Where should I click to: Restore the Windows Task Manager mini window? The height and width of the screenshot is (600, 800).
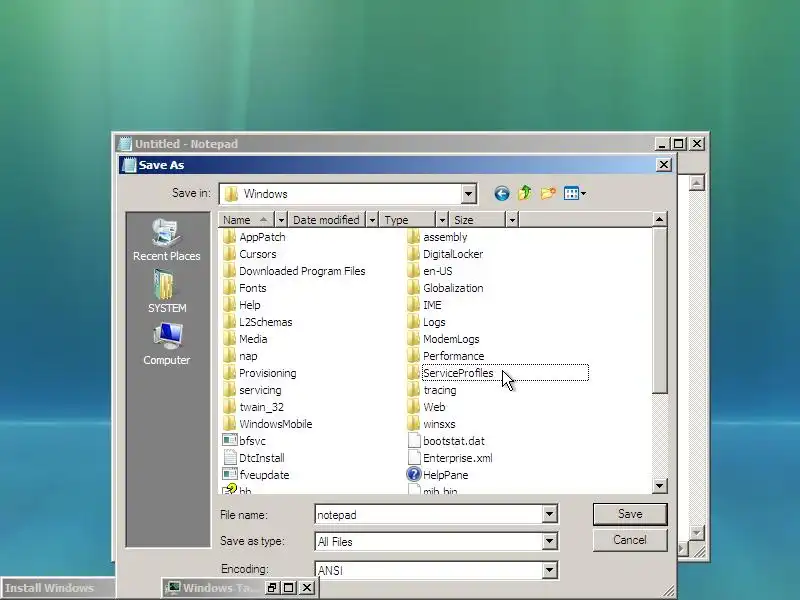pos(272,588)
